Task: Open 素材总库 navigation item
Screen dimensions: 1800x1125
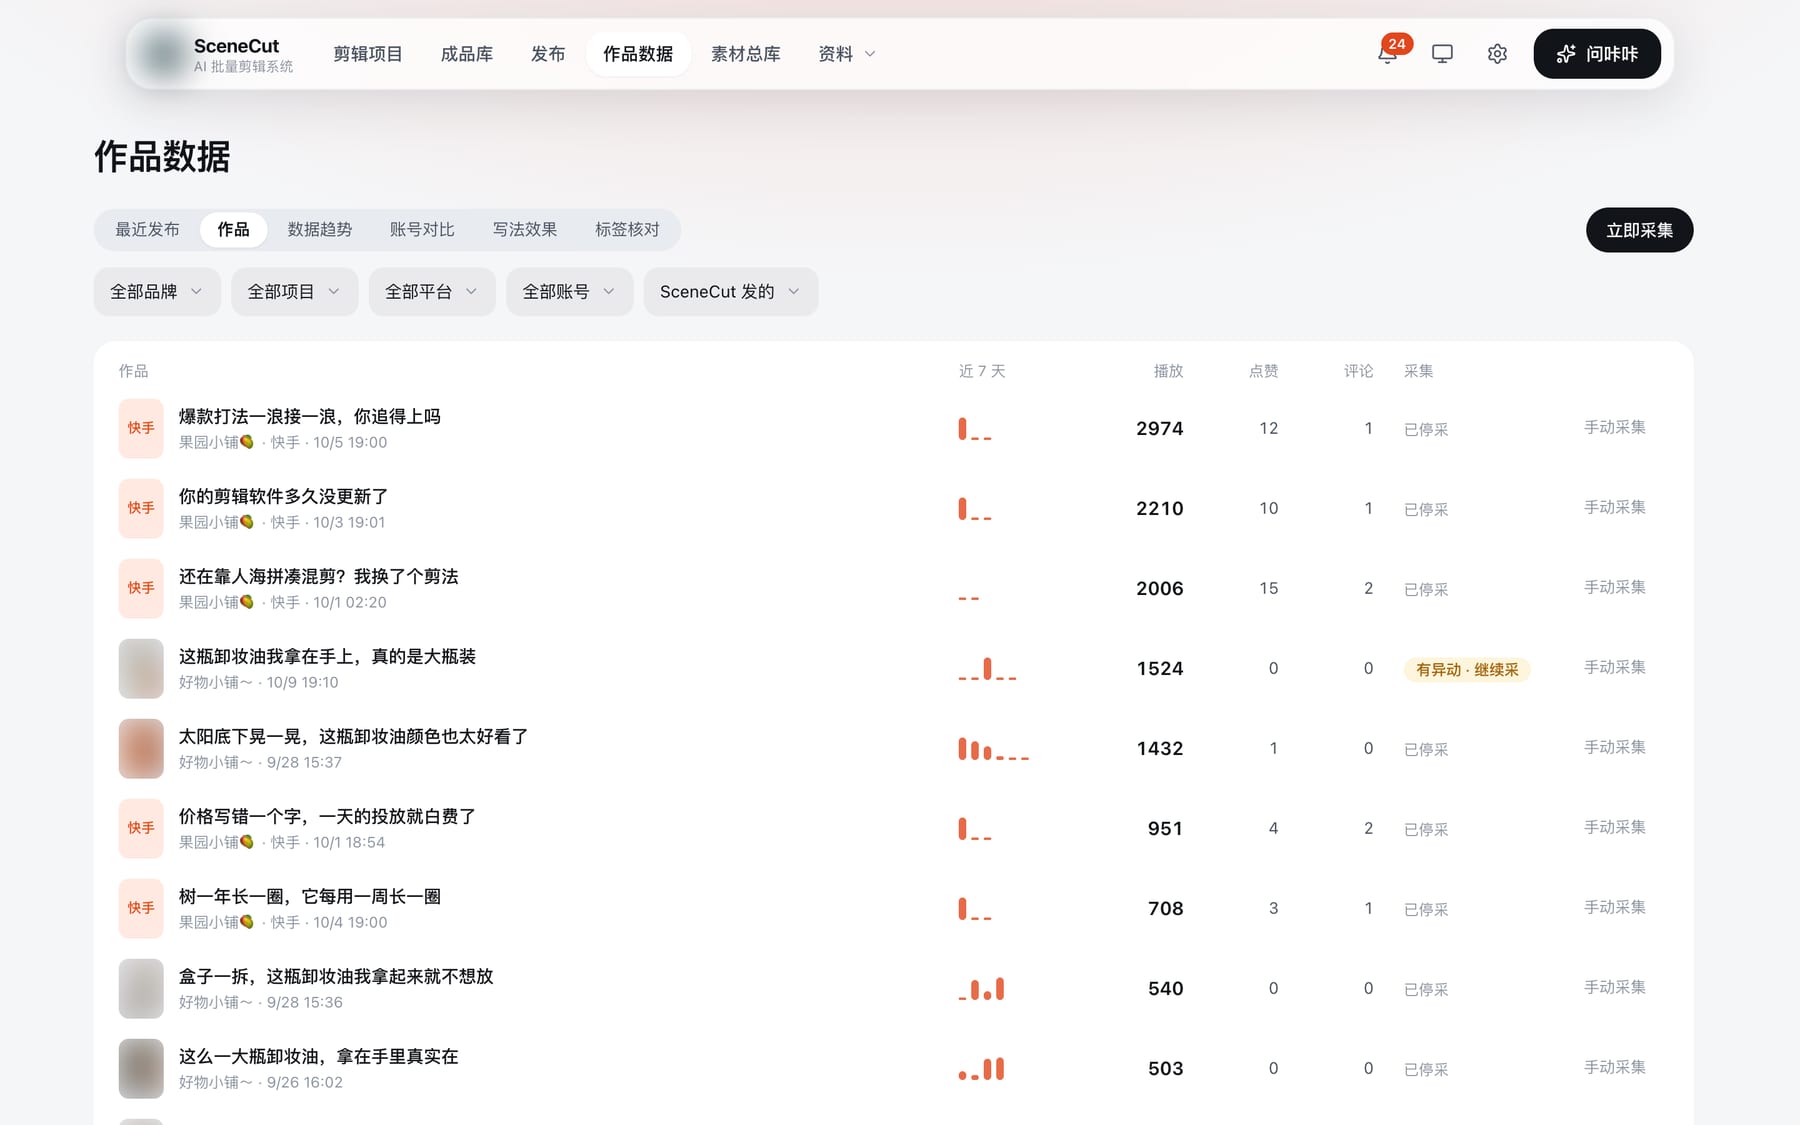Action: 746,54
